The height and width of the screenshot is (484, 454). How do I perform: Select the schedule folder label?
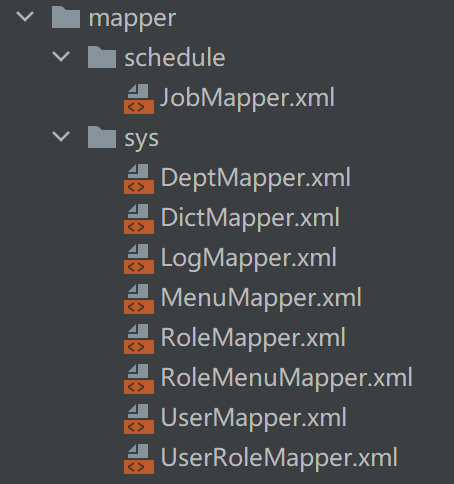tap(175, 57)
